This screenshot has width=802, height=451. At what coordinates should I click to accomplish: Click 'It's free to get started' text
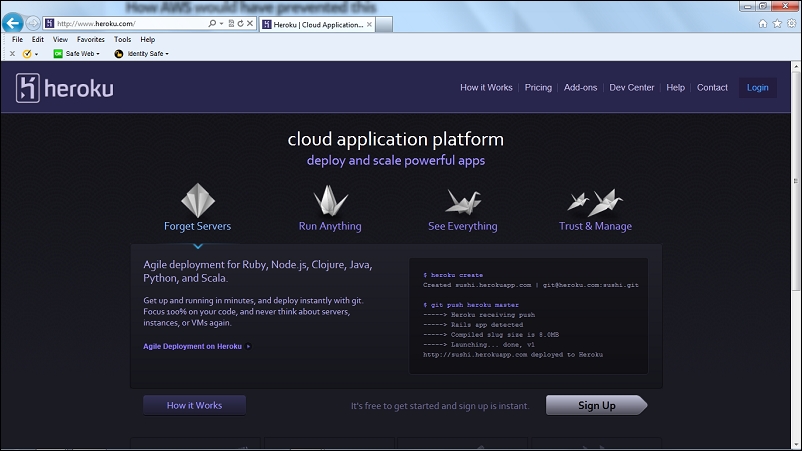pyautogui.click(x=440, y=406)
